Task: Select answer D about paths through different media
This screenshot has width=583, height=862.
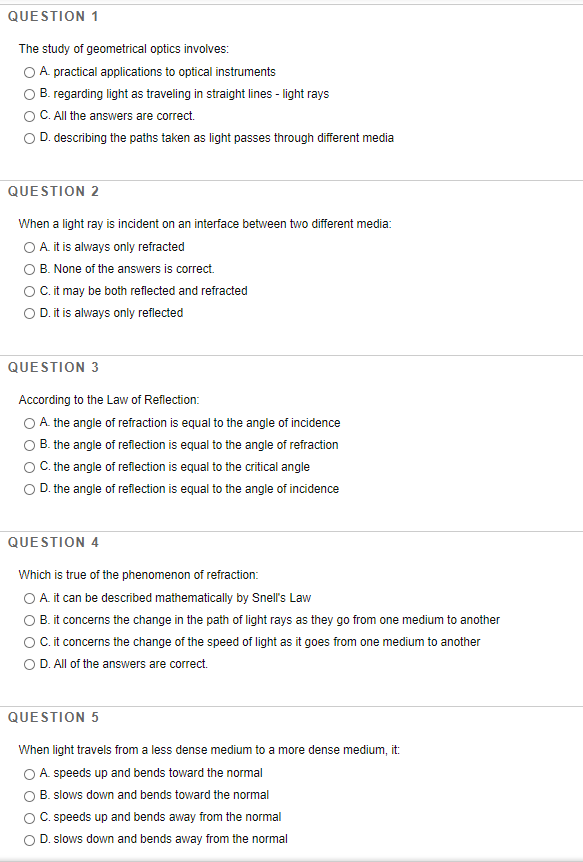Action: (x=29, y=137)
